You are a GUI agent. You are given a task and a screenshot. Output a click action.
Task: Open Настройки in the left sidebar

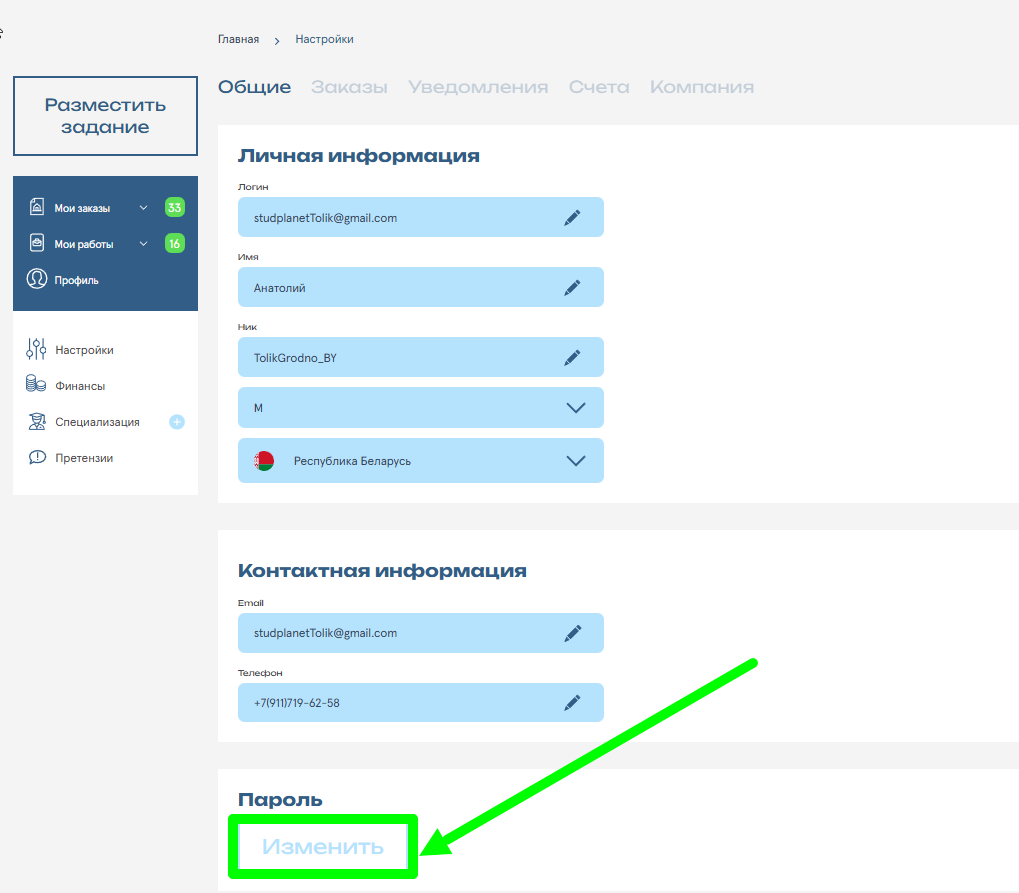tap(84, 350)
